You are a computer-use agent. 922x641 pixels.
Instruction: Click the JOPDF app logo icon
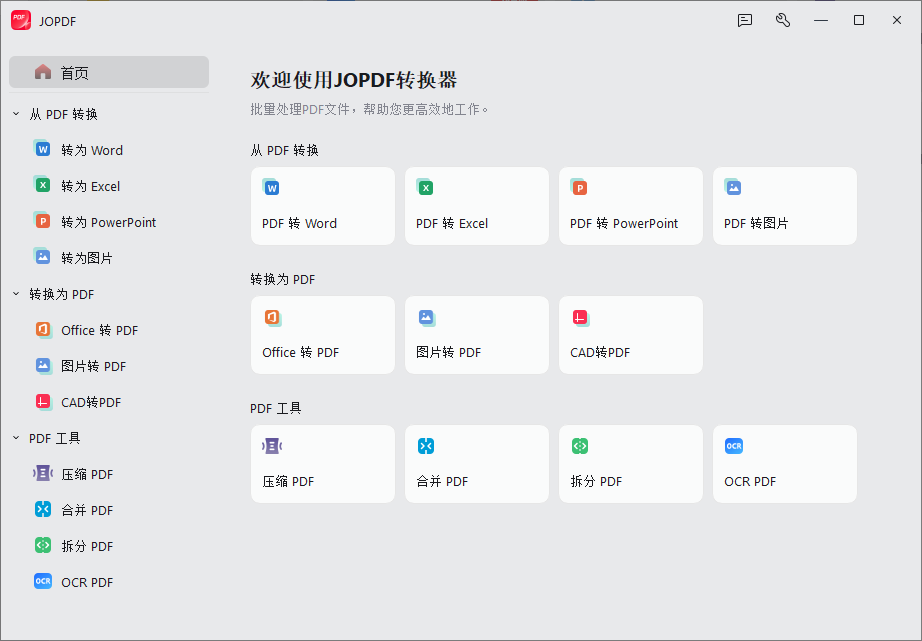click(x=21, y=20)
